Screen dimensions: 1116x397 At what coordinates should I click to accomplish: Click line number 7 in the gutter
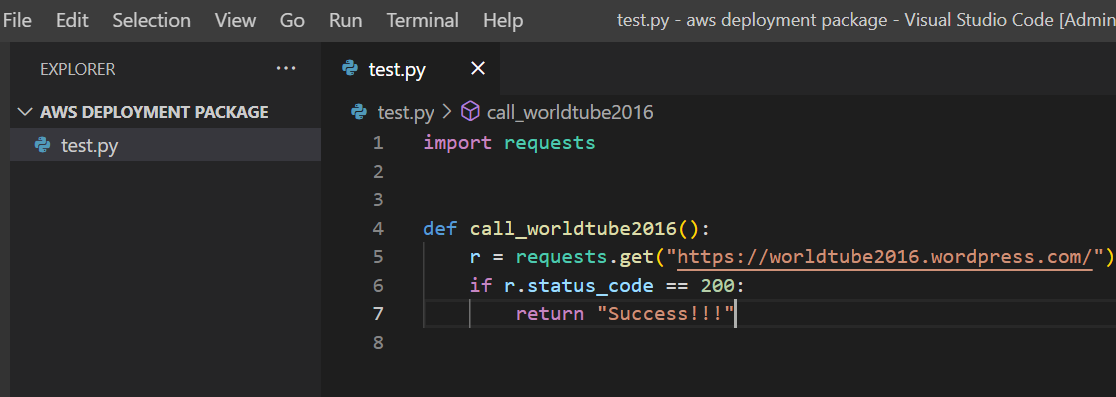(x=378, y=314)
